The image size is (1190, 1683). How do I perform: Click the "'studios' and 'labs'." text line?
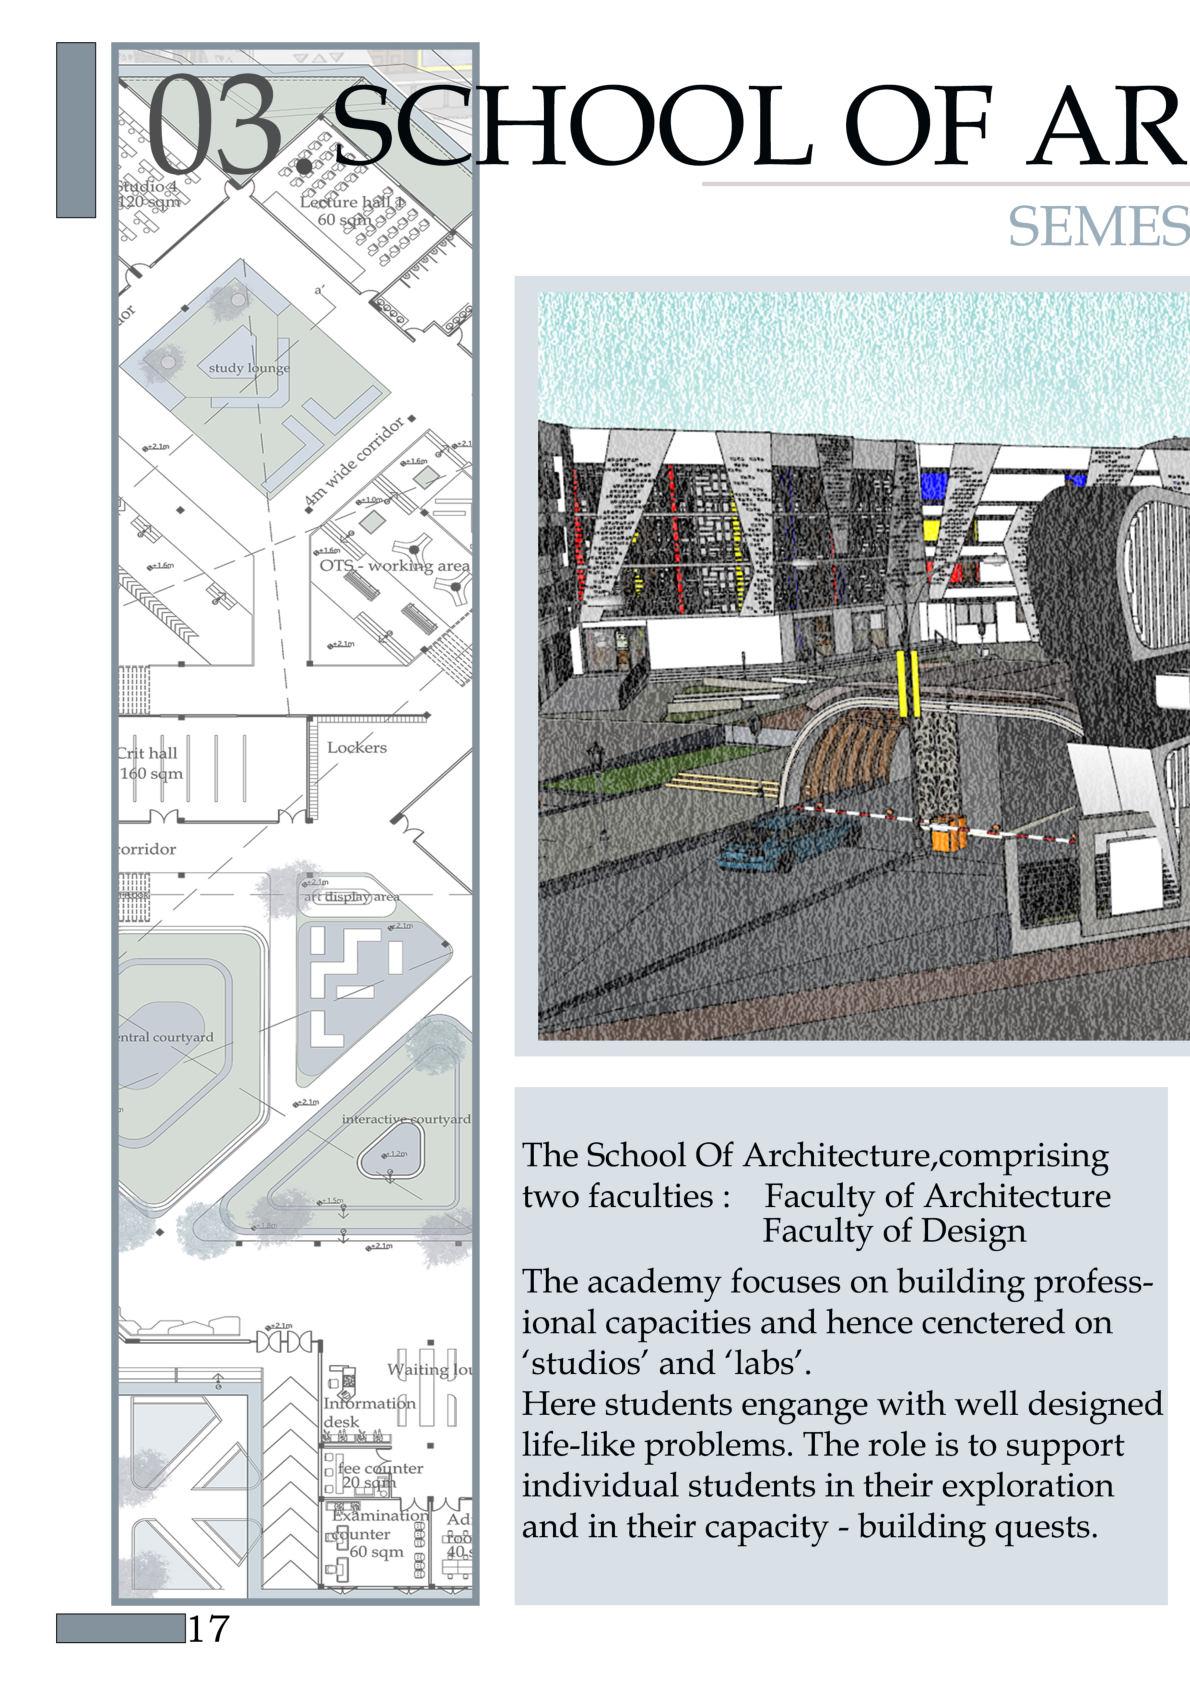(x=667, y=1363)
